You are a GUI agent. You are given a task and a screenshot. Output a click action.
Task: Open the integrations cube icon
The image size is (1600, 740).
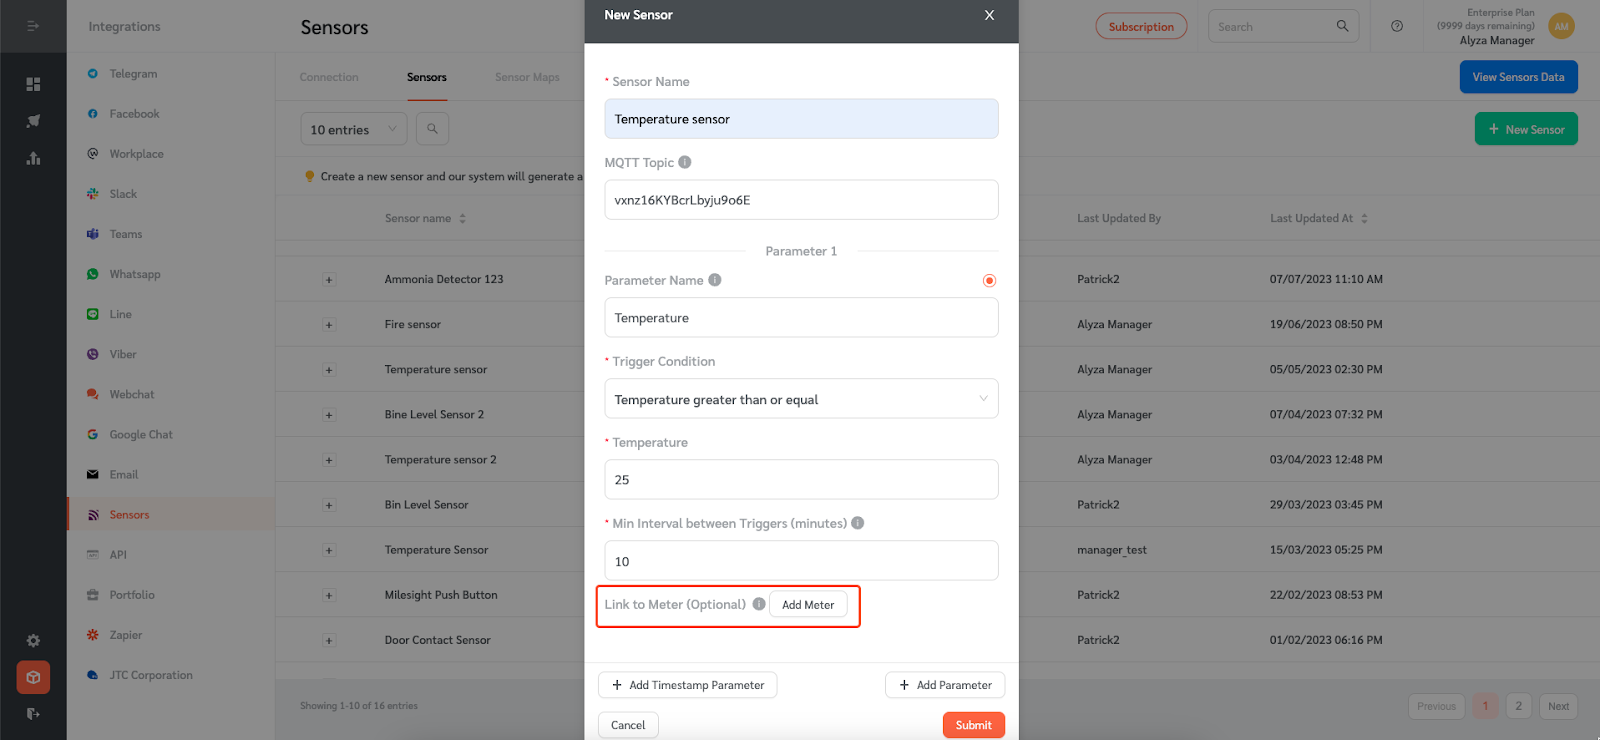point(33,677)
